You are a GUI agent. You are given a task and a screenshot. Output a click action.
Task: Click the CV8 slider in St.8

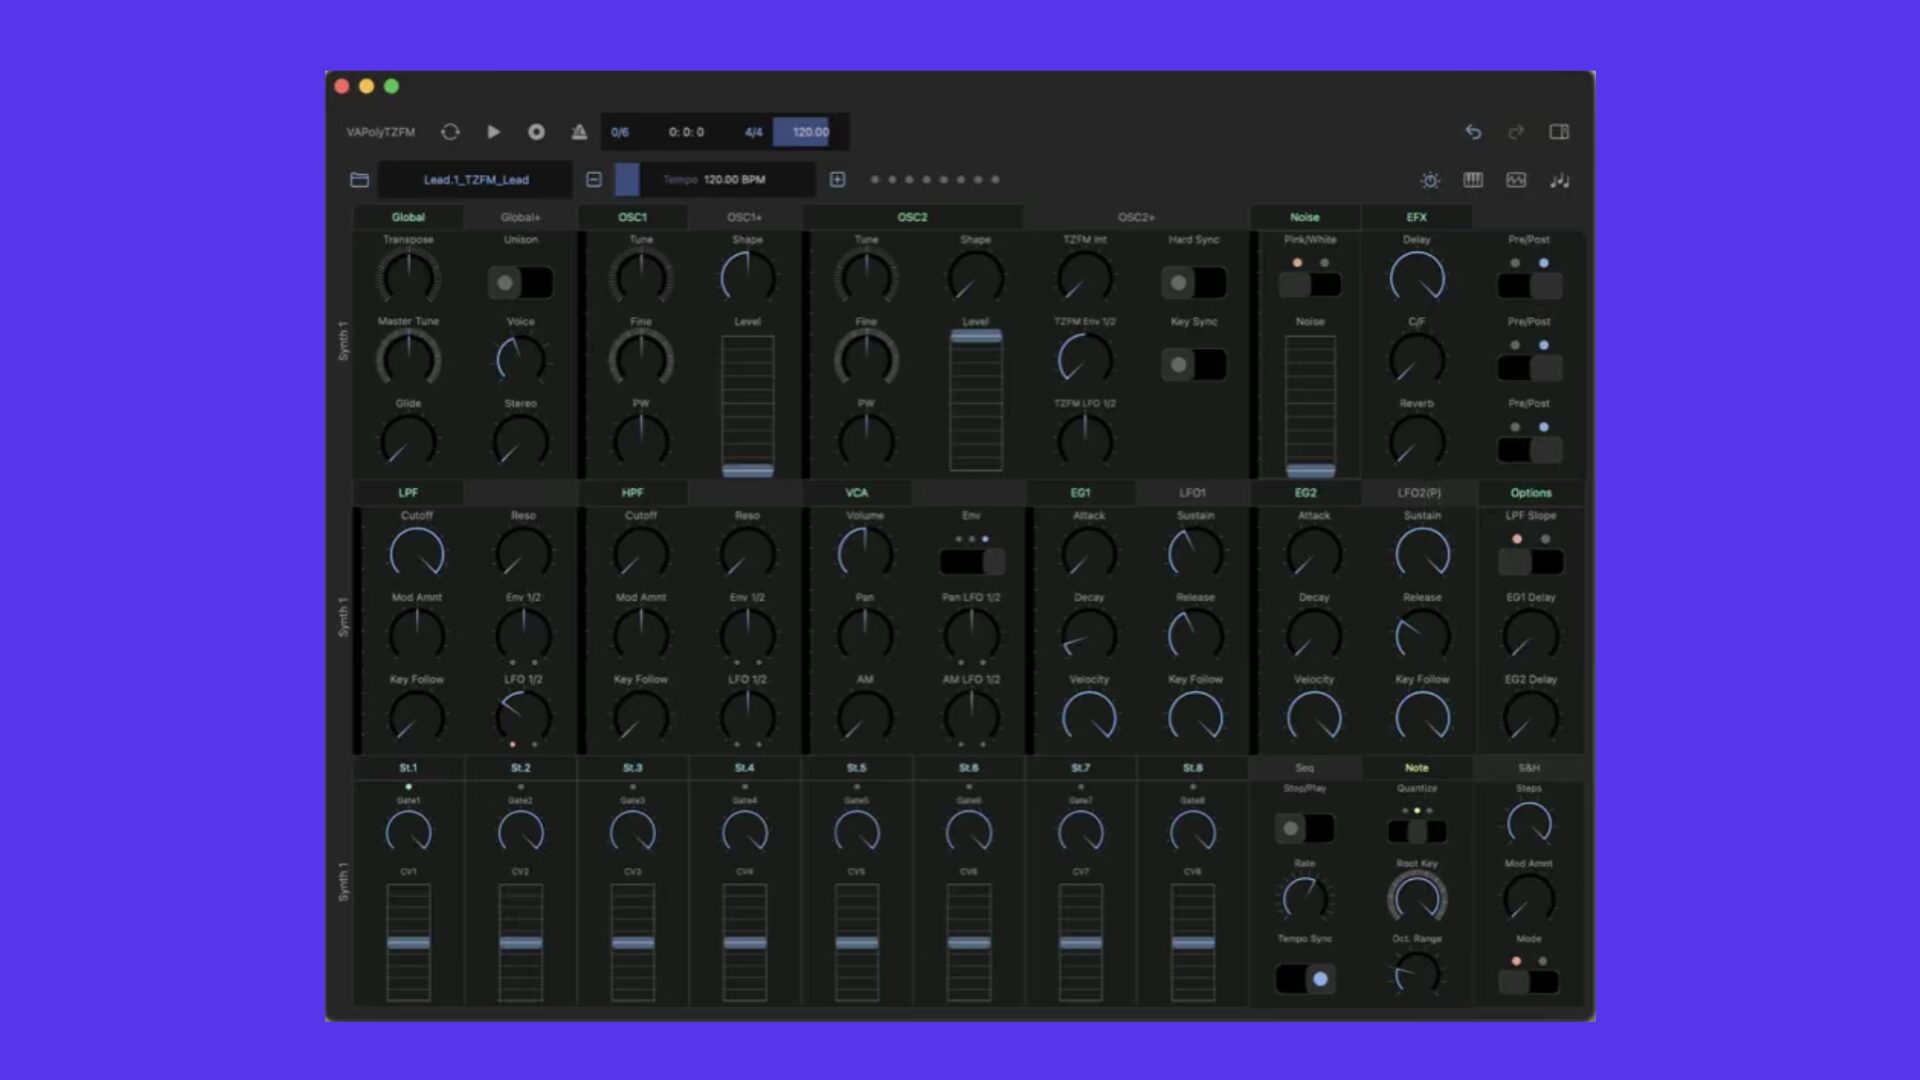[1192, 943]
